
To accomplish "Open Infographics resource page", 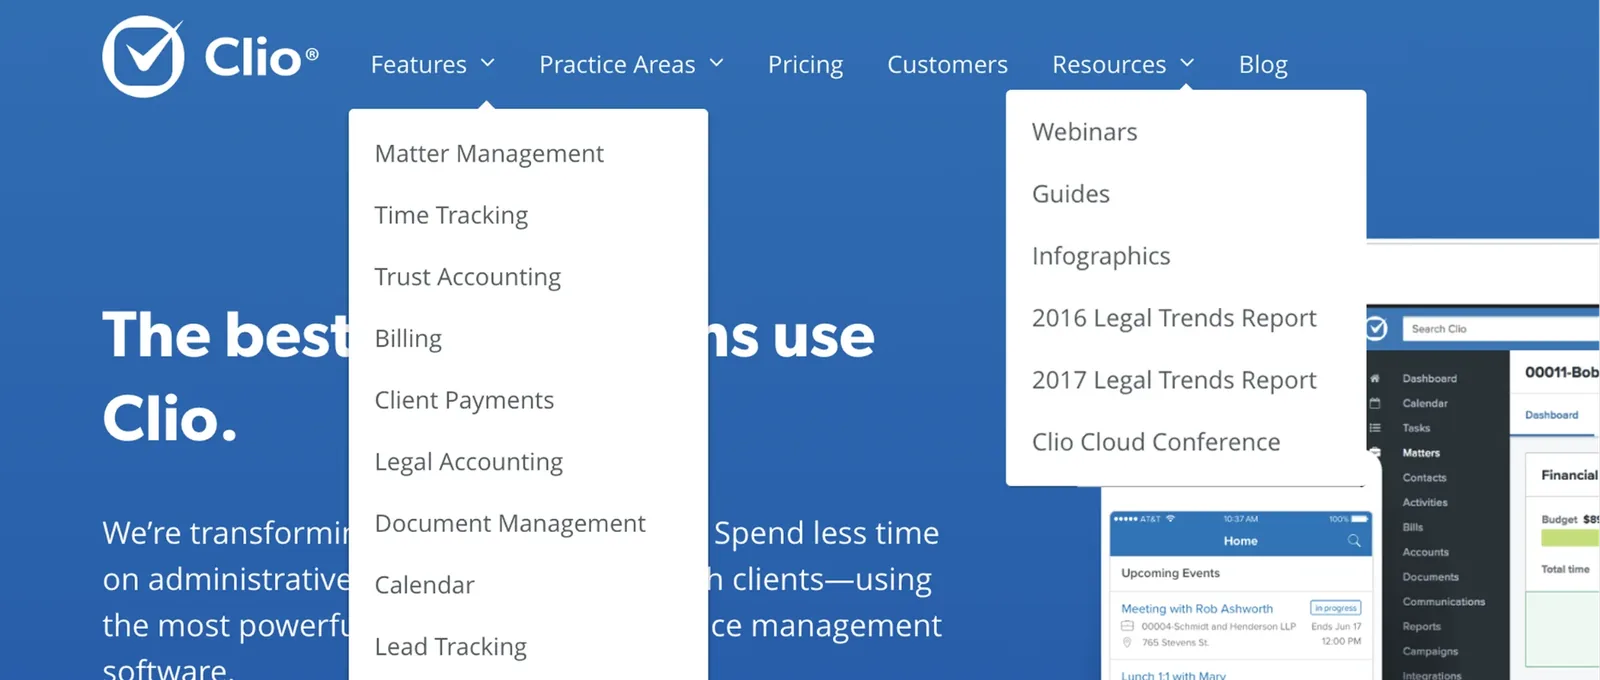I will click(1100, 256).
